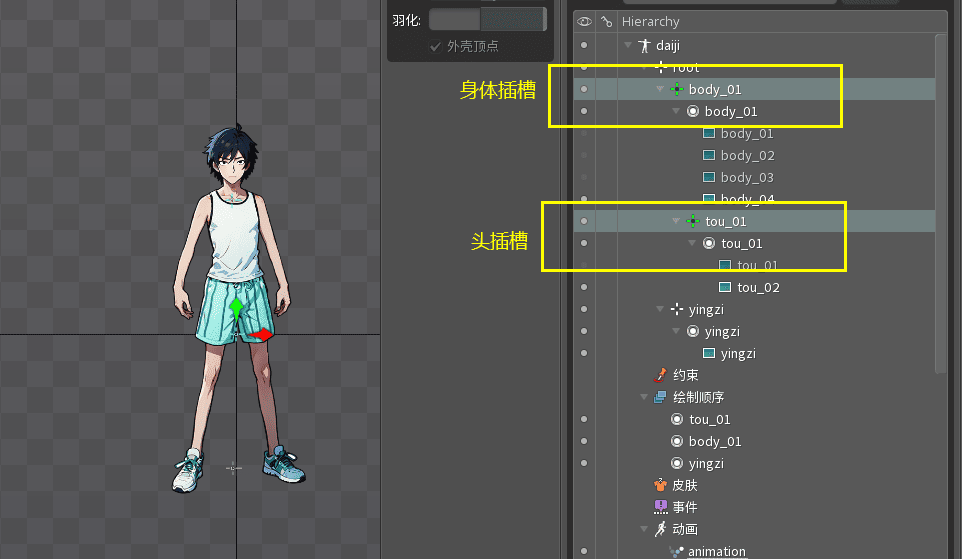Click the 羽化 feather slider
Image resolution: width=962 pixels, height=559 pixels.
click(486, 19)
